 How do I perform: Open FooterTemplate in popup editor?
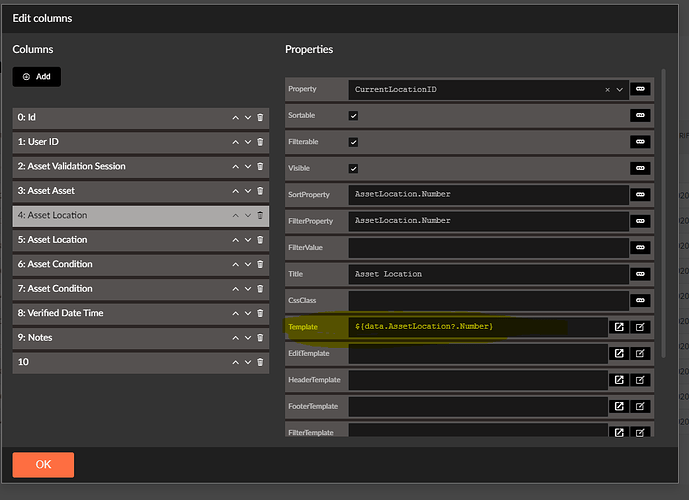click(x=619, y=406)
